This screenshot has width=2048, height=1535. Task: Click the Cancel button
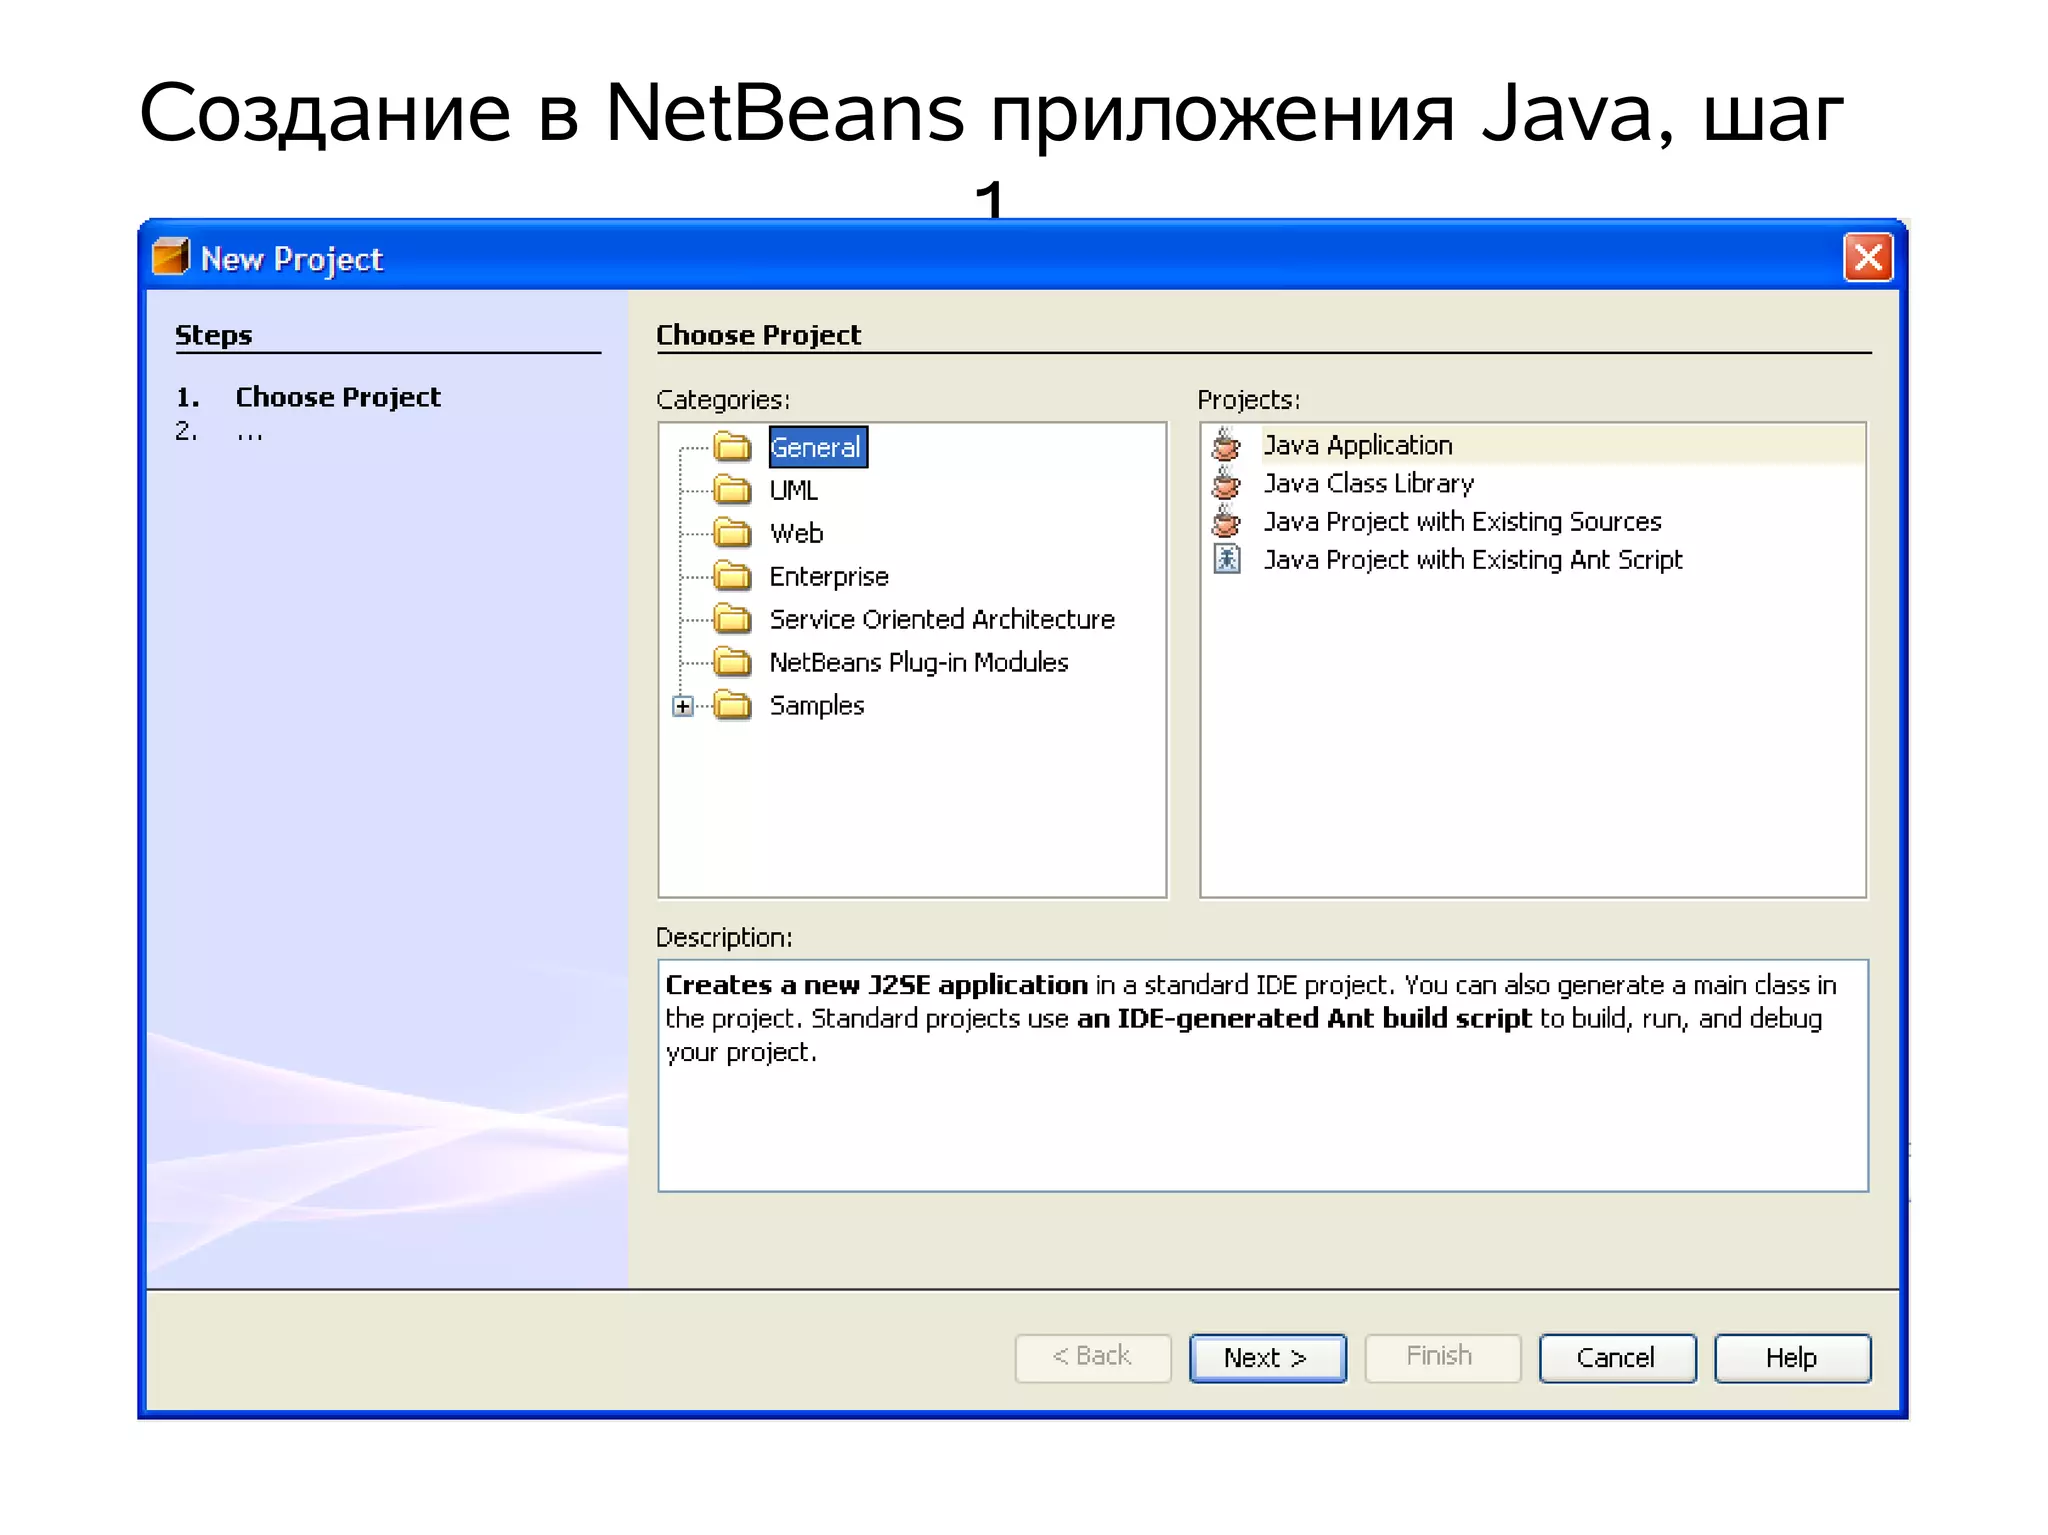click(x=1617, y=1358)
